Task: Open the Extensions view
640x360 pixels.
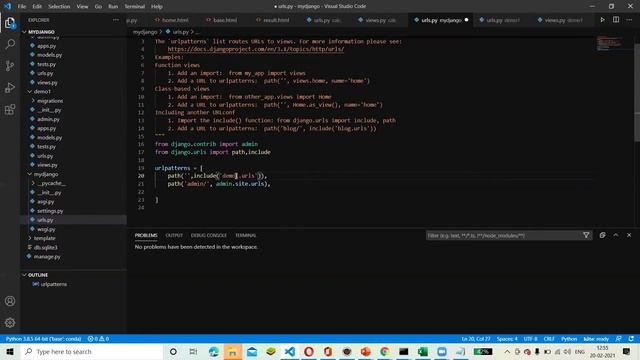Action: [10, 109]
